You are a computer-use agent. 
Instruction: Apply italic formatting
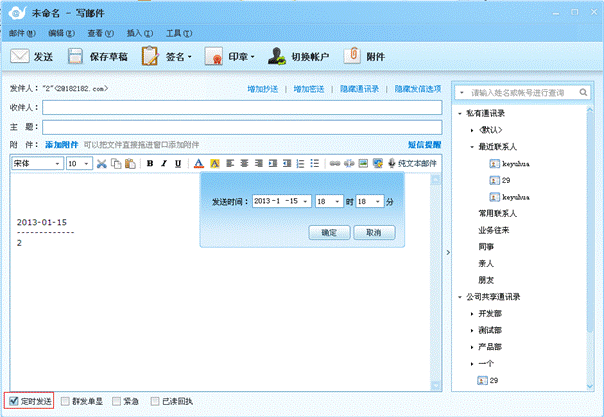pyautogui.click(x=164, y=163)
